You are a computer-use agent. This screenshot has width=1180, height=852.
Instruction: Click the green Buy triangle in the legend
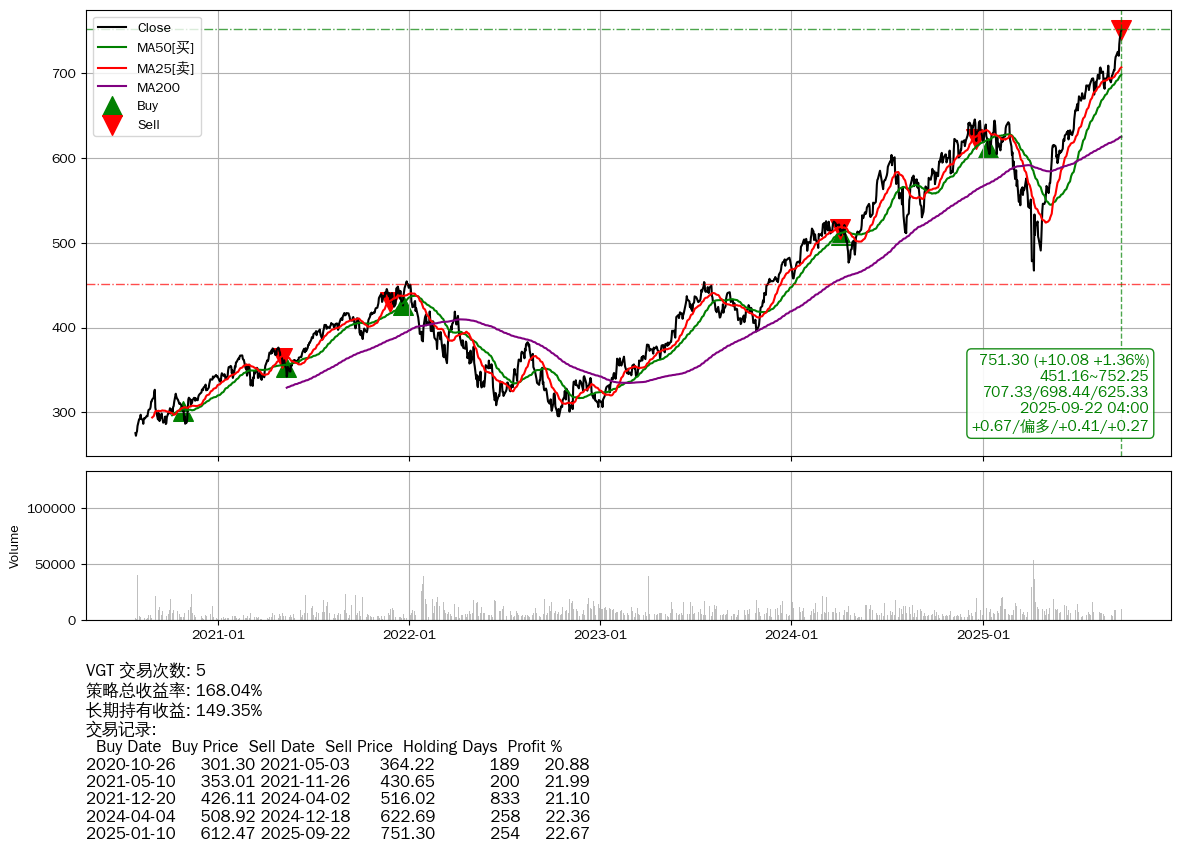click(113, 106)
